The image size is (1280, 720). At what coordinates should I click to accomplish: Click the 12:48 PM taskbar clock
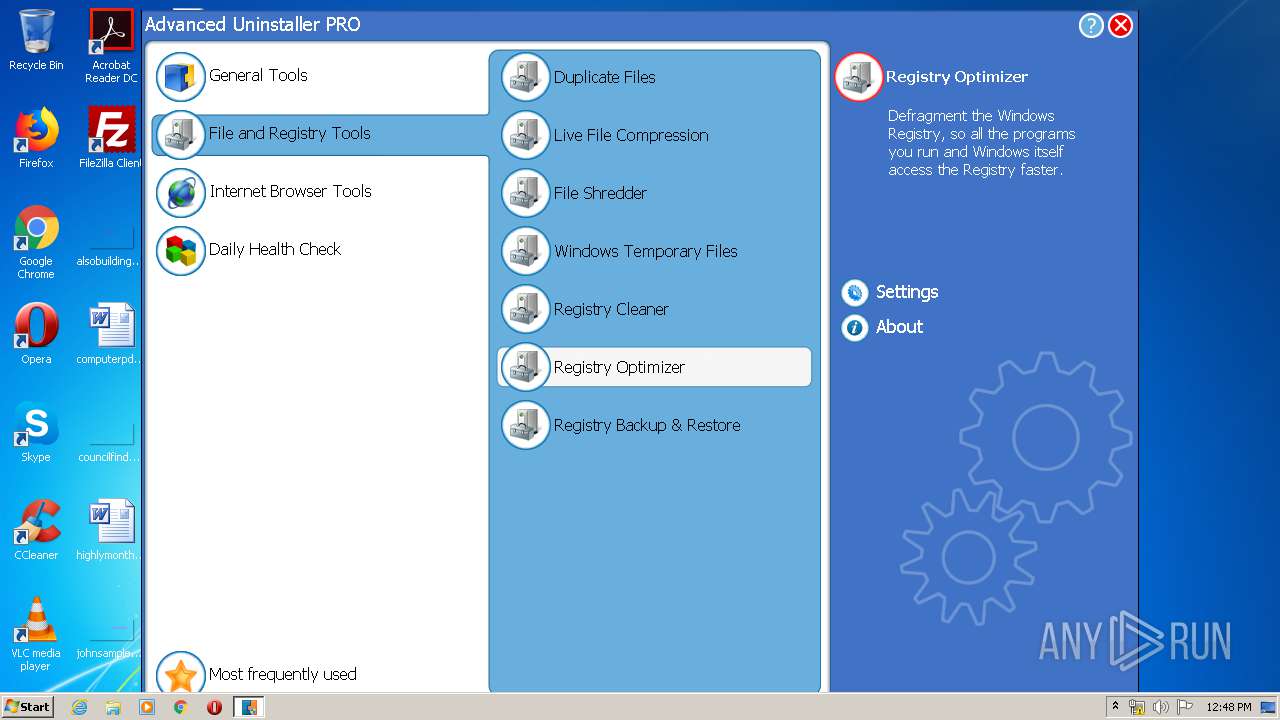(1229, 707)
